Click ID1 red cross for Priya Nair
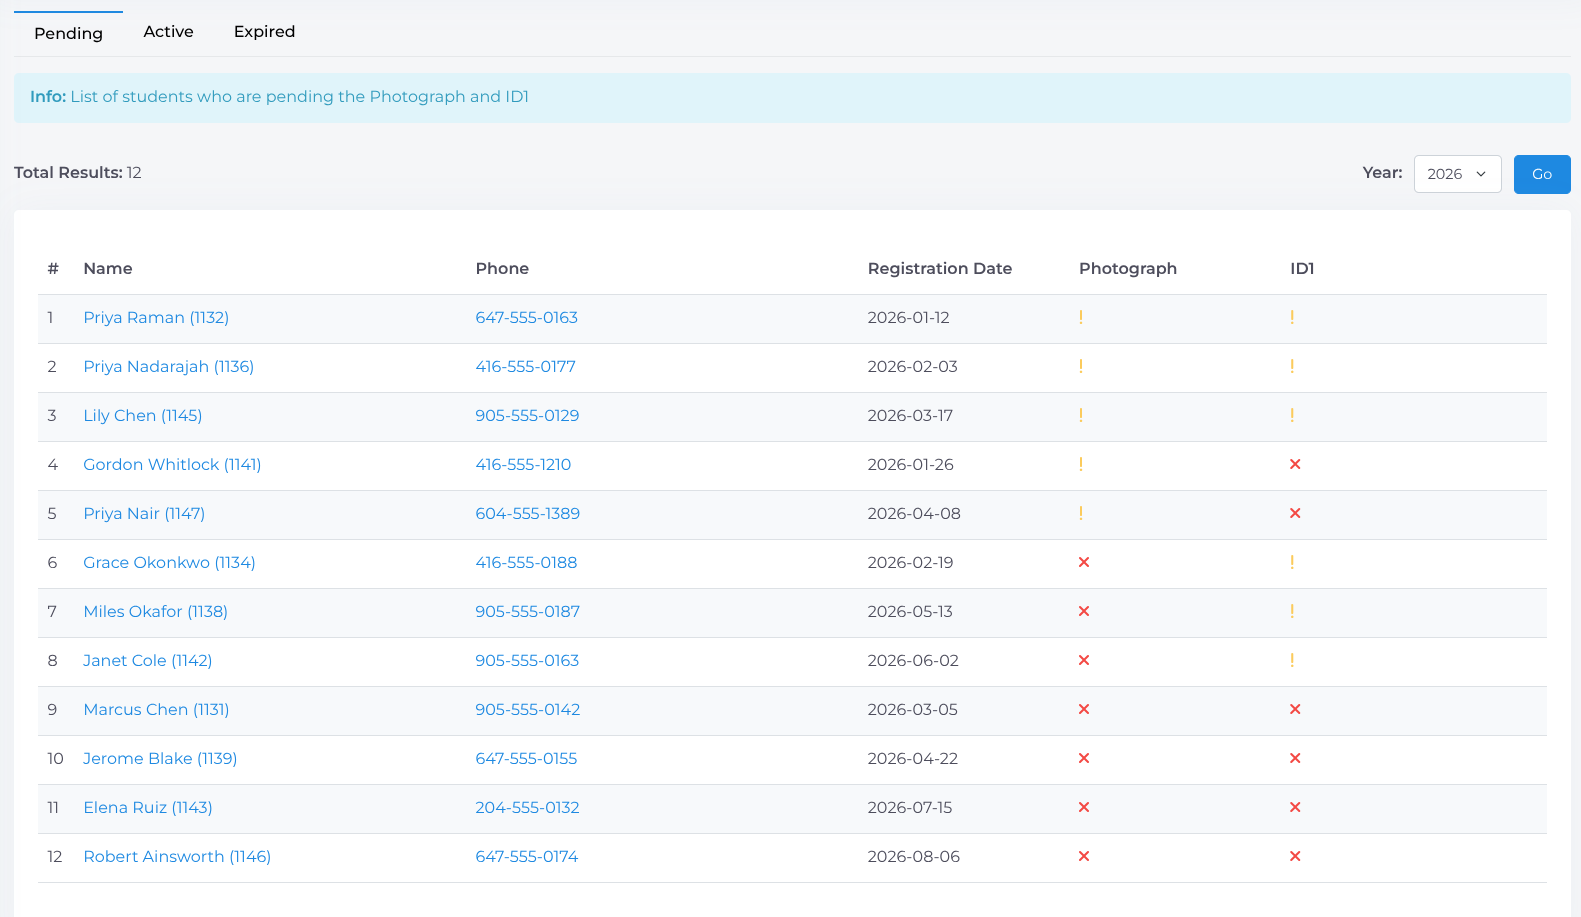Screen dimensions: 1581x917 click(x=1295, y=513)
